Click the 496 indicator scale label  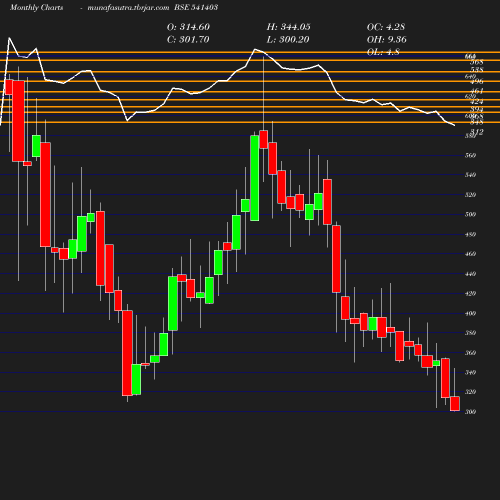pyautogui.click(x=477, y=81)
